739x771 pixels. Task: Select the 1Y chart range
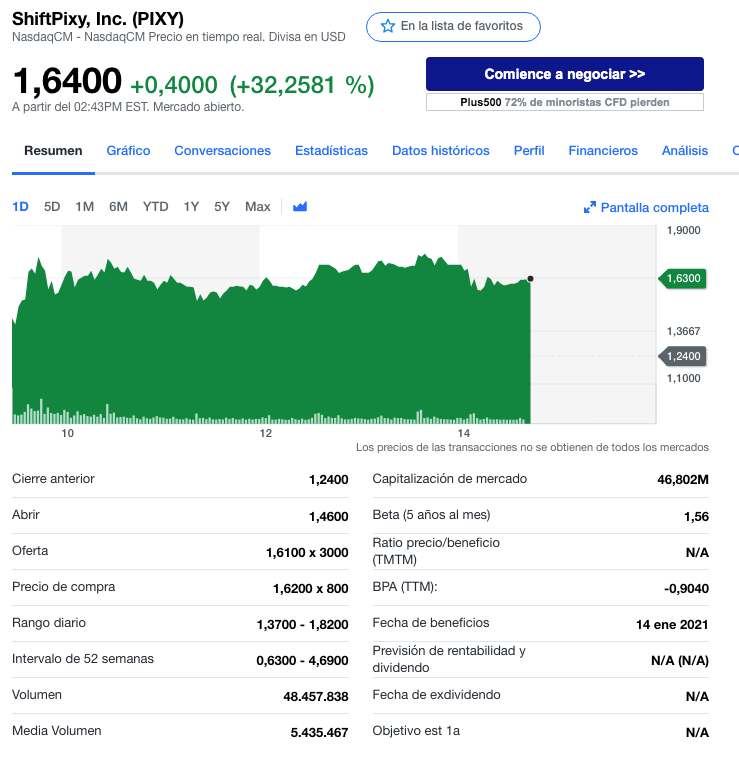point(191,207)
